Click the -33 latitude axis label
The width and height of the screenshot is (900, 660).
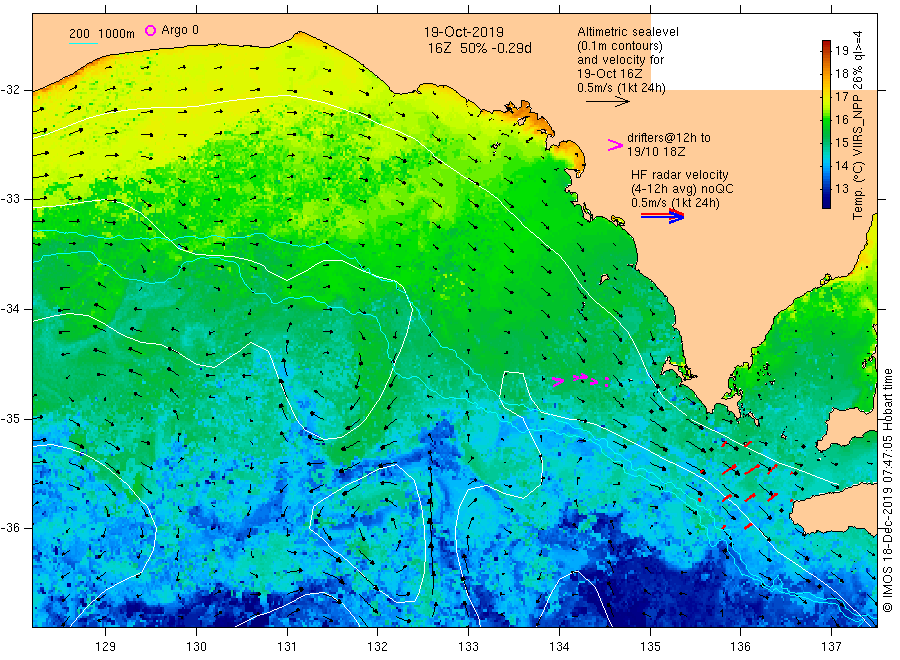click(10, 199)
